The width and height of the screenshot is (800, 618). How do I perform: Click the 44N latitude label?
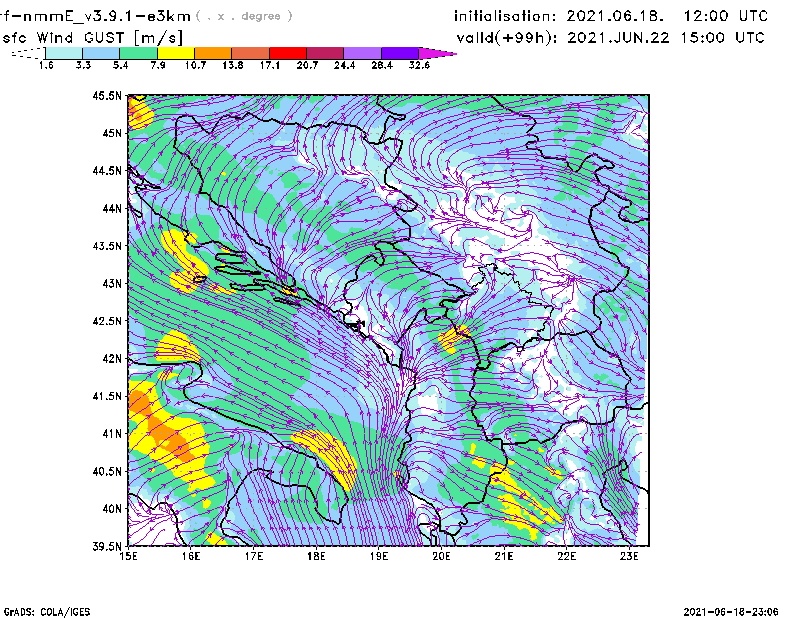[x=112, y=208]
